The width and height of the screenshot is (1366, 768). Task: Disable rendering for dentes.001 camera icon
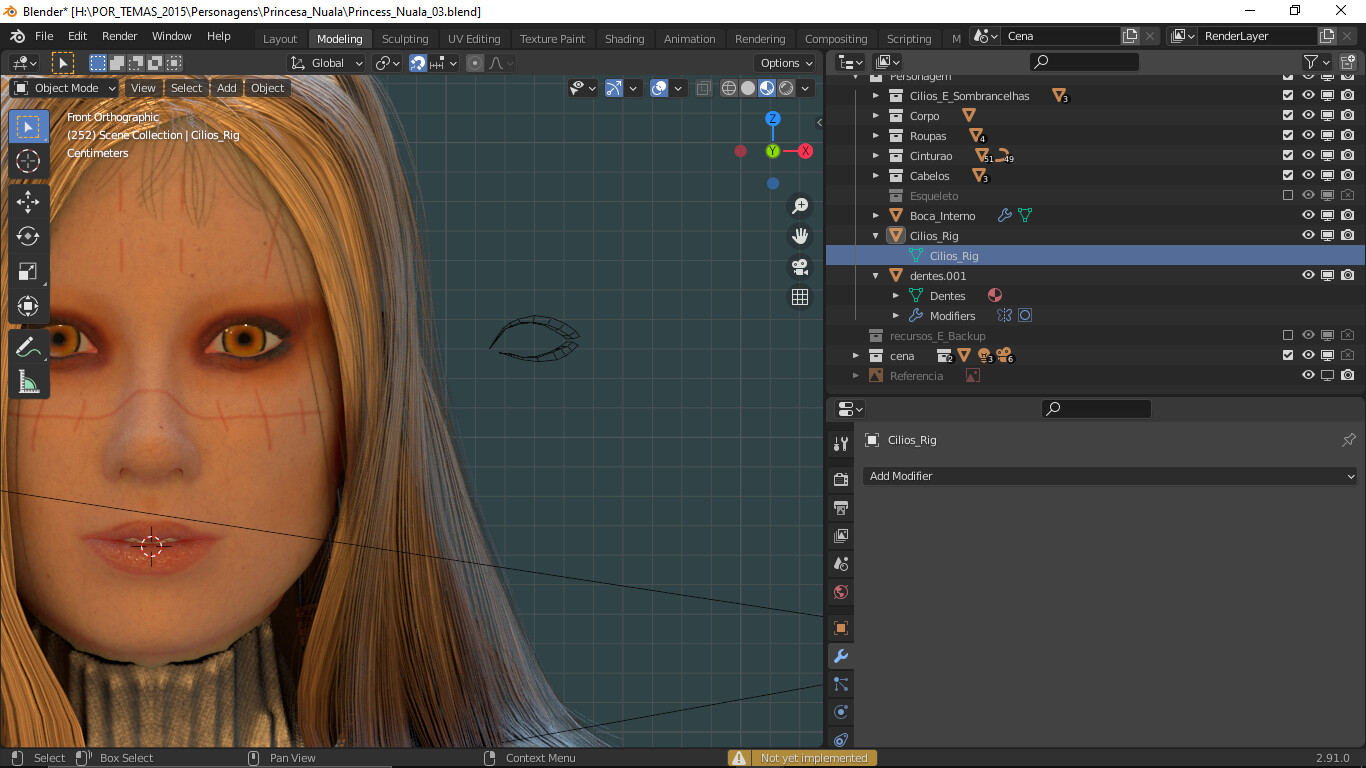[x=1348, y=276]
